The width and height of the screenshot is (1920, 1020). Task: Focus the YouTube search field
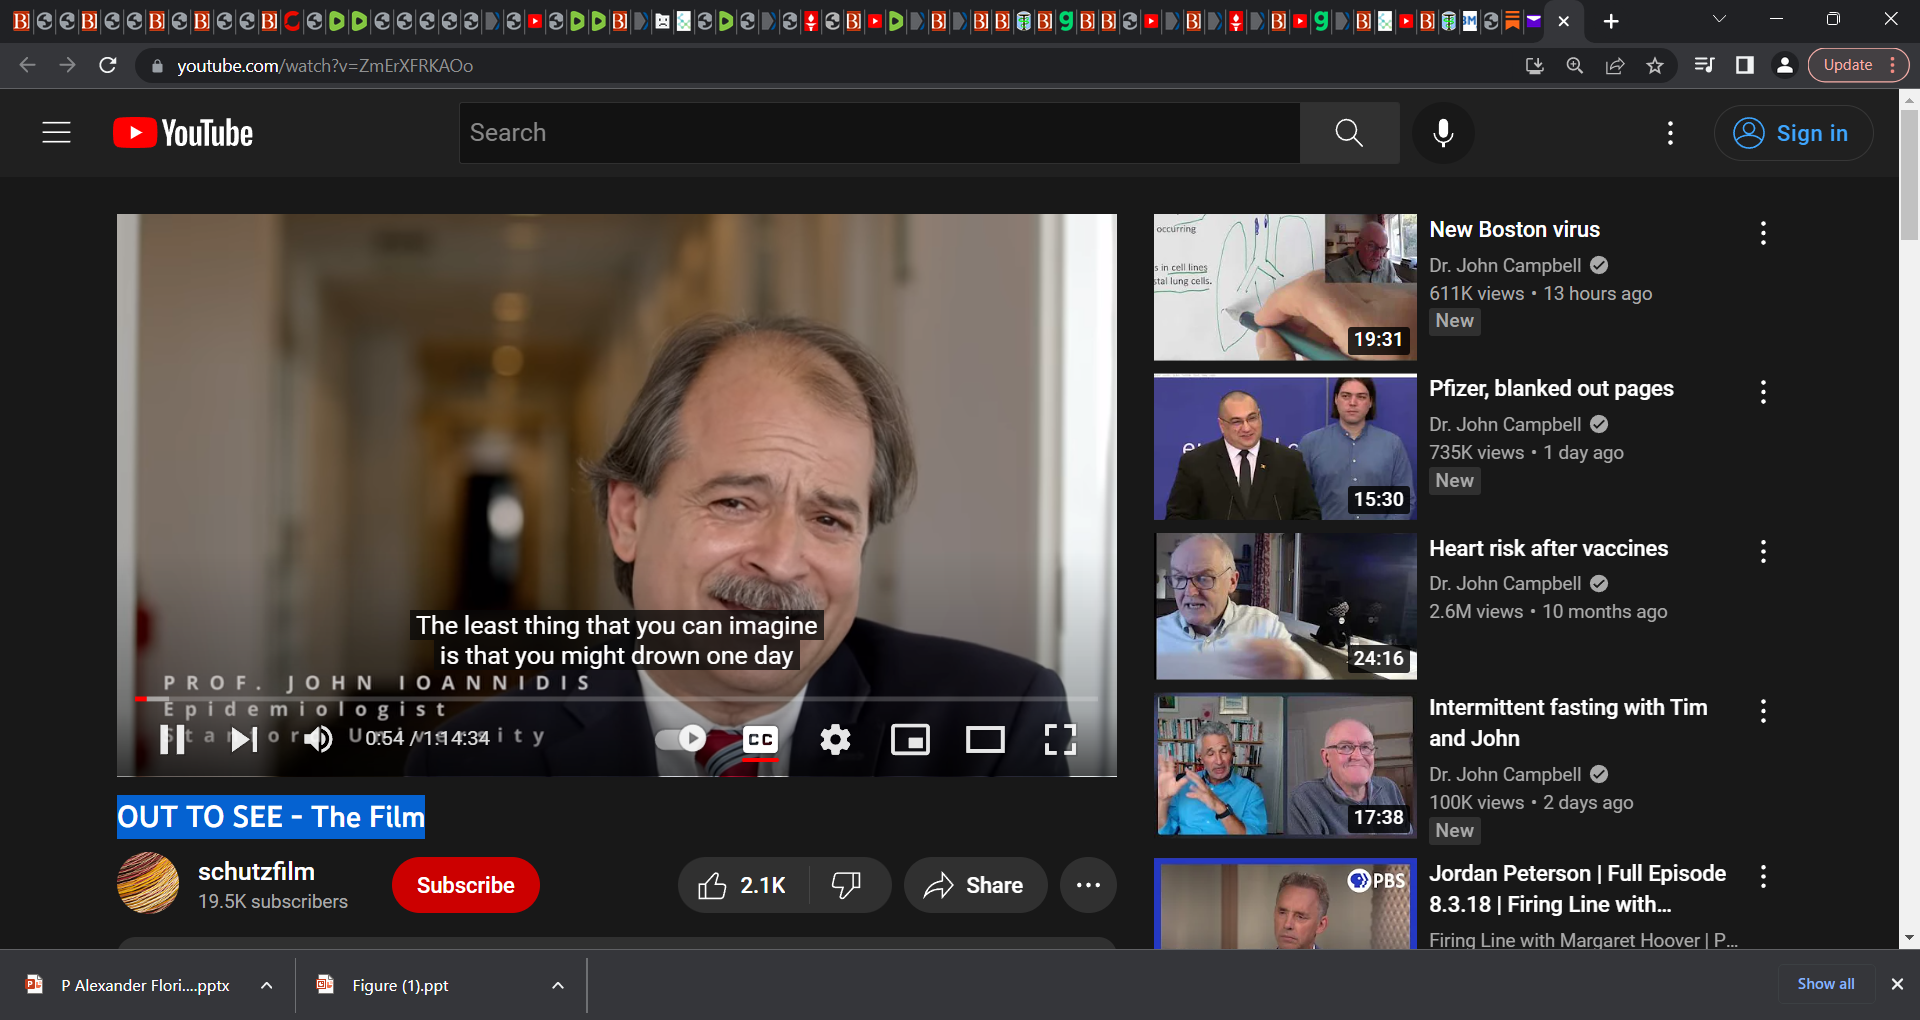click(880, 133)
